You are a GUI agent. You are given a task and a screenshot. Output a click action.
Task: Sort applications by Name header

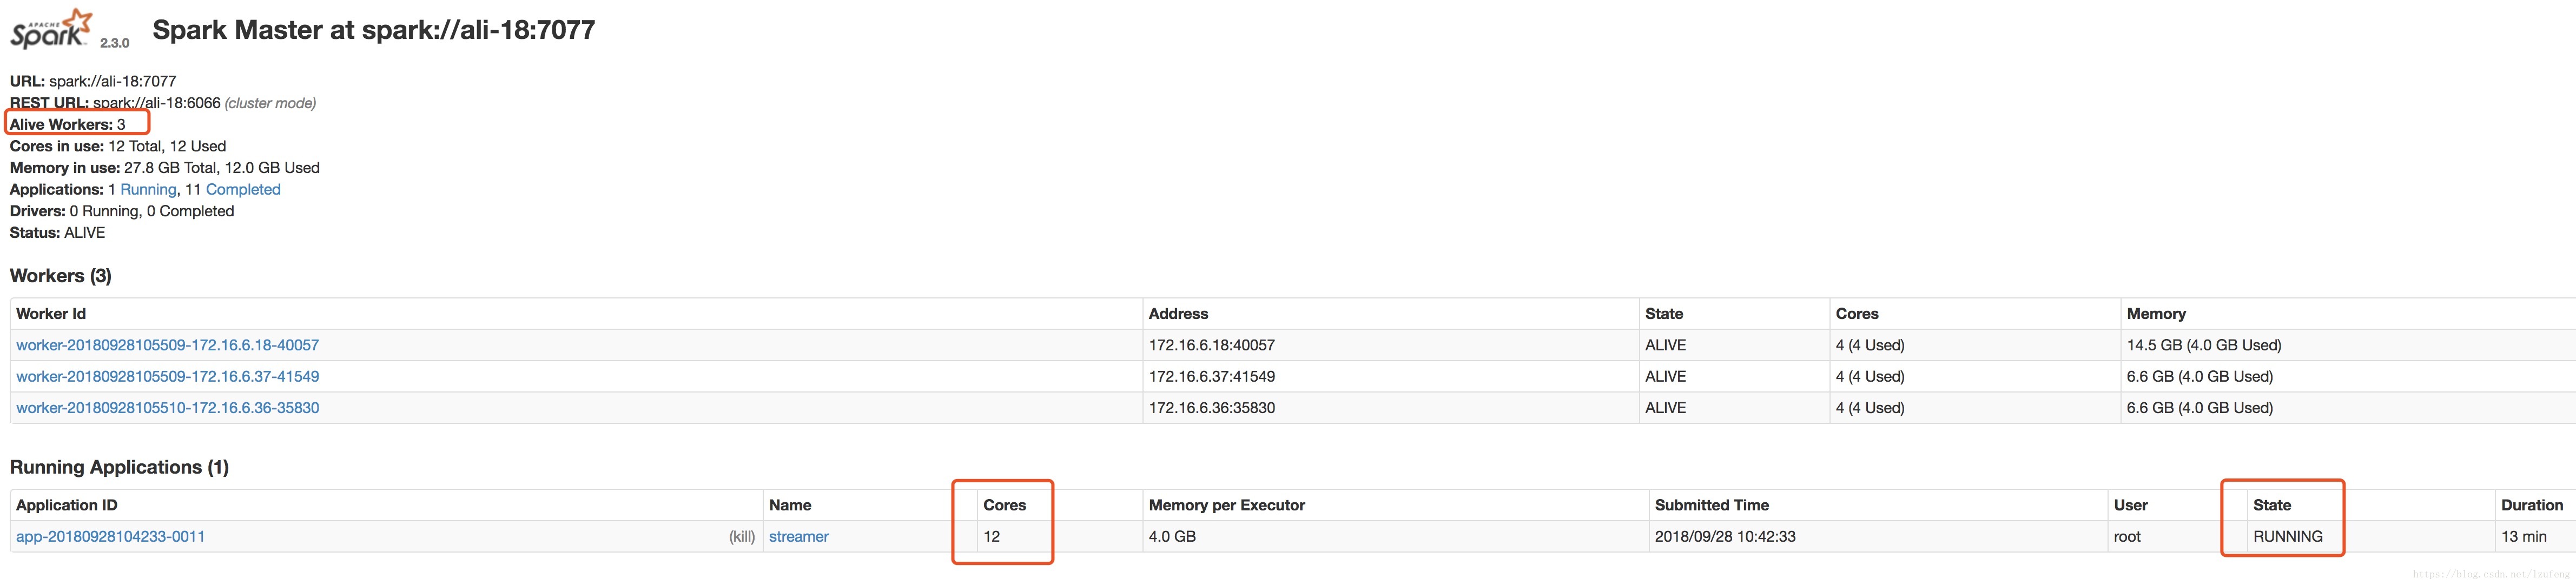click(x=790, y=505)
